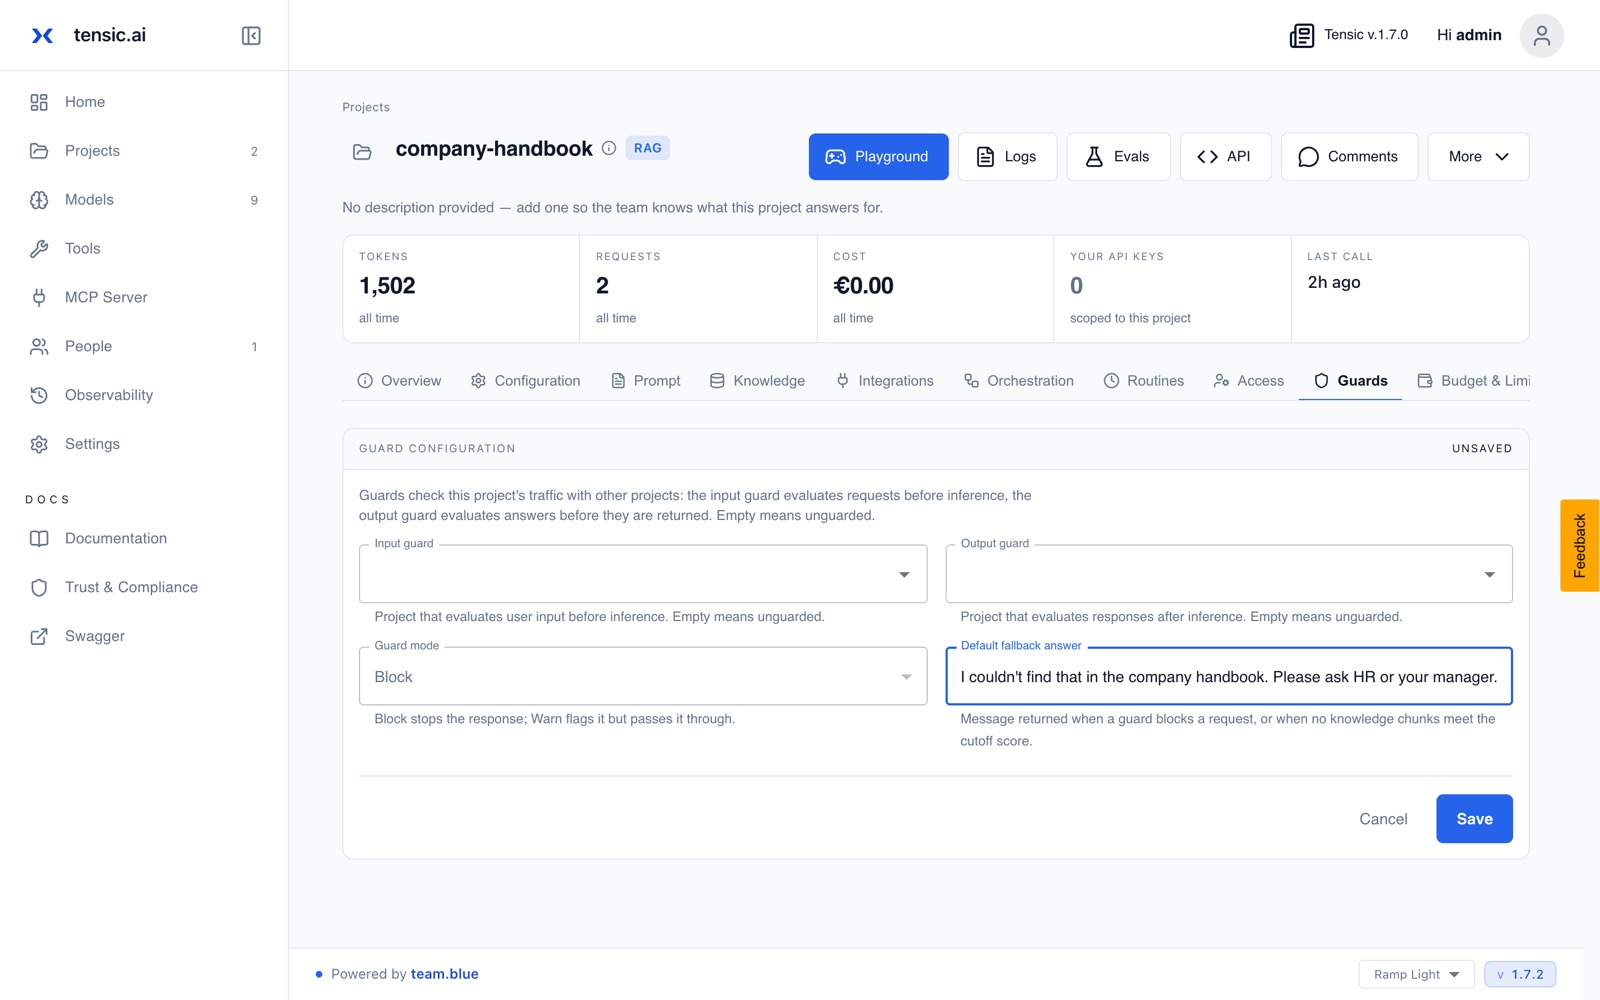Click the UNSAVED status label
The image size is (1600, 1000).
(1482, 449)
